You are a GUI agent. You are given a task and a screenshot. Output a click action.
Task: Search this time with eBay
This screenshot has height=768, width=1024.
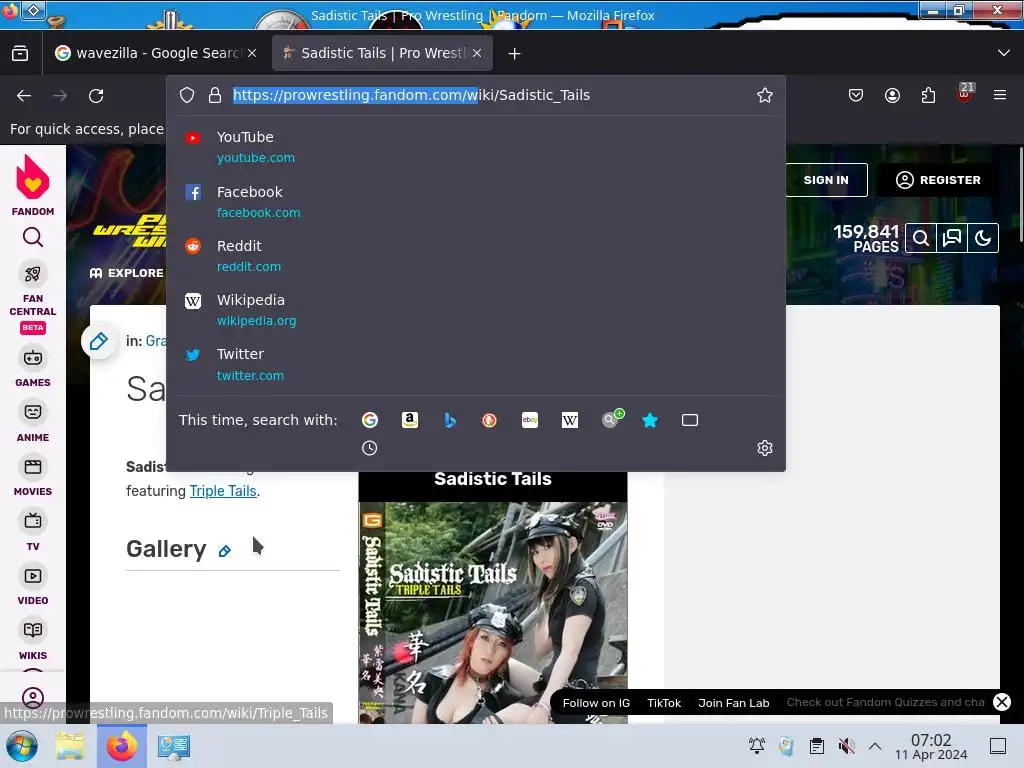[x=530, y=420]
